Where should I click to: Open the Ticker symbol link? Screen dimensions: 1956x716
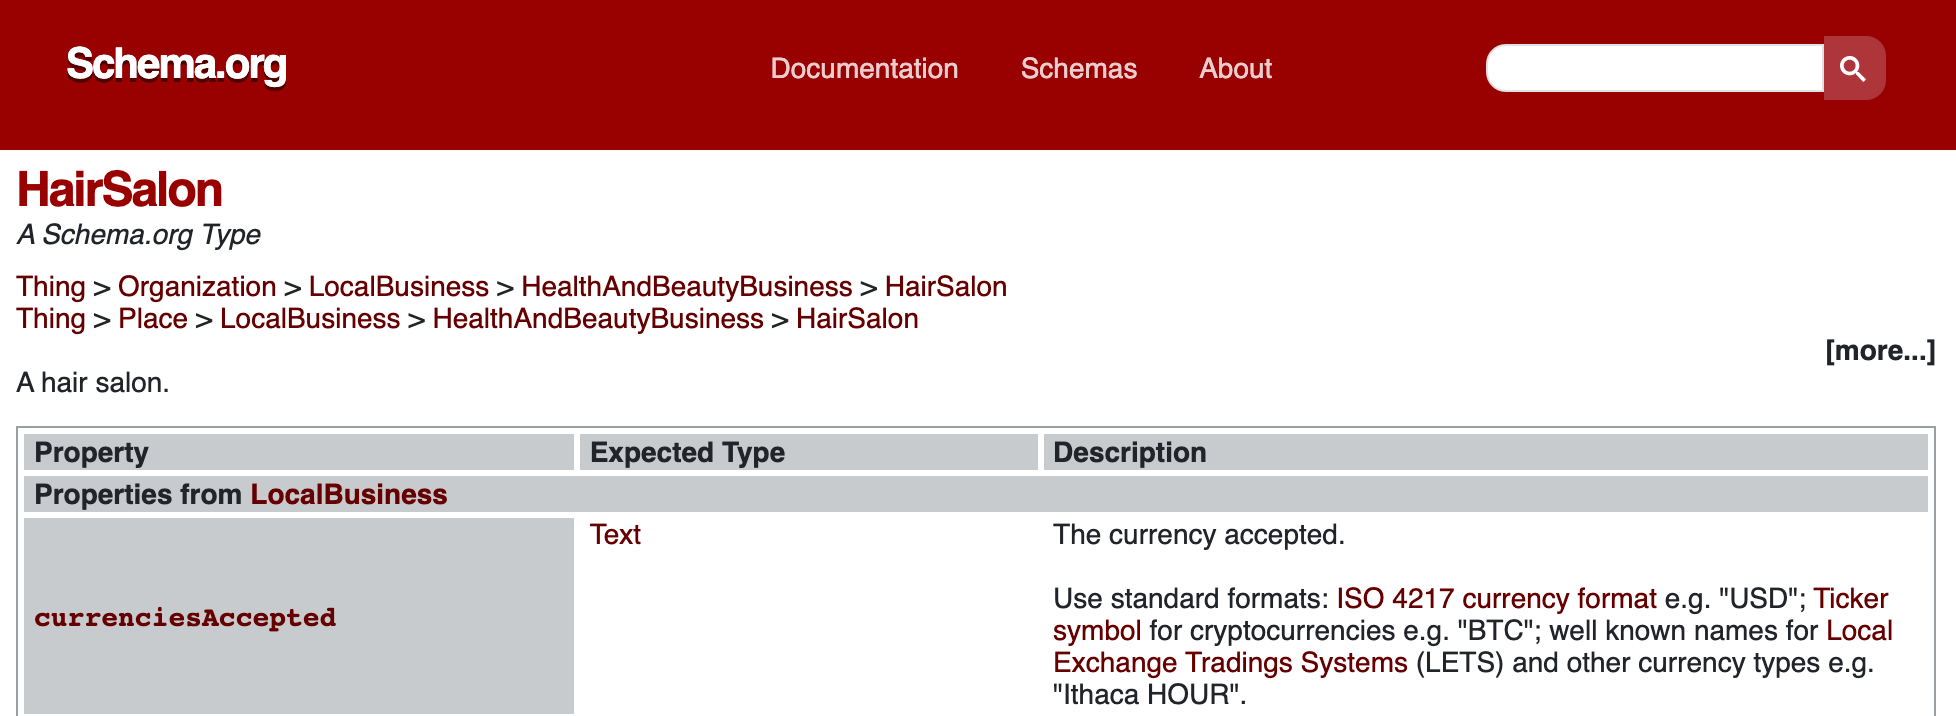pos(1470,615)
